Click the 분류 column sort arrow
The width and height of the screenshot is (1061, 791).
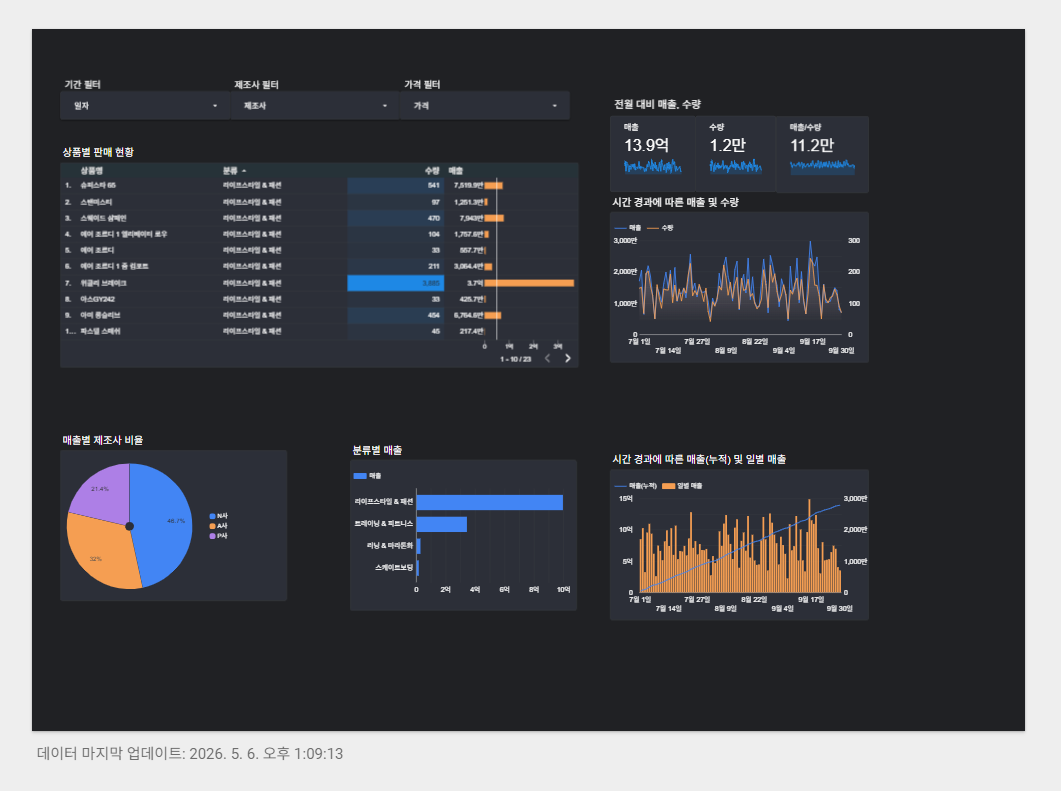pos(244,171)
